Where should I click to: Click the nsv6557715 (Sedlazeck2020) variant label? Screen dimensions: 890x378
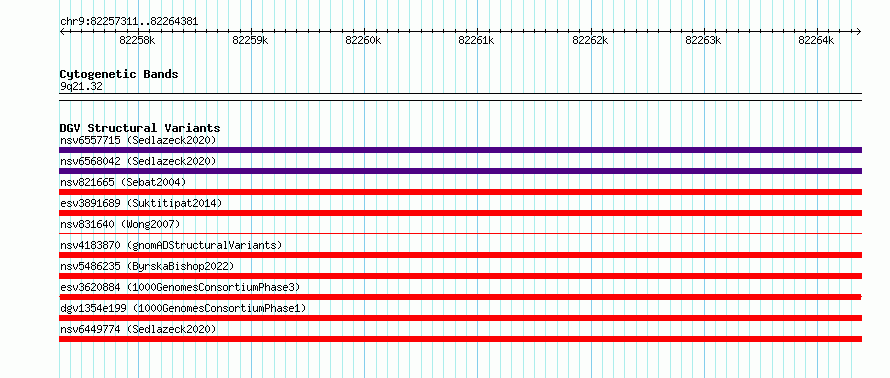click(x=138, y=140)
